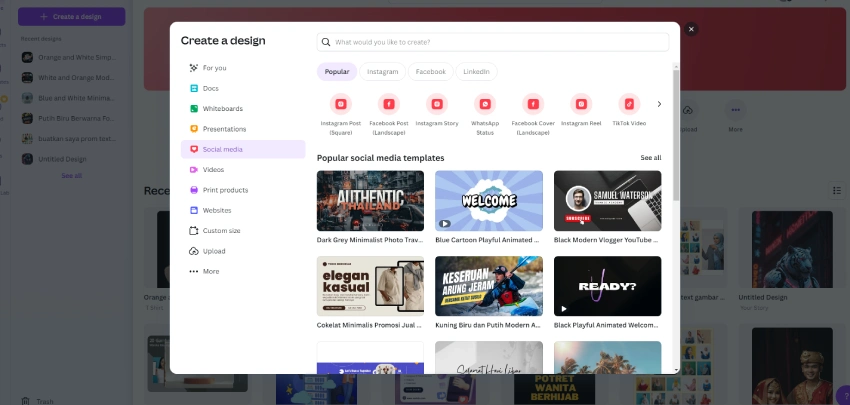Image resolution: width=850 pixels, height=405 pixels.
Task: Click the What would you like to create field
Action: [493, 42]
